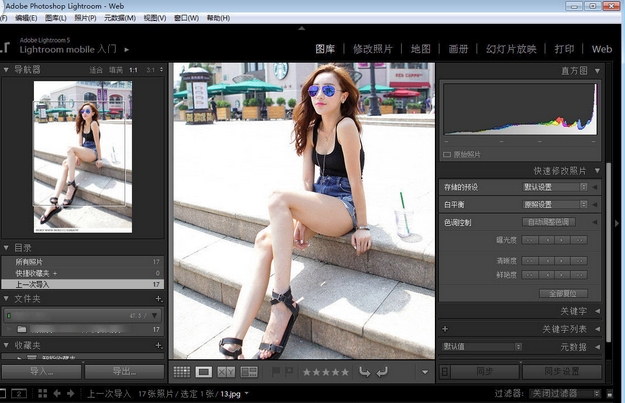Click the navigator preview thumbnail

pyautogui.click(x=83, y=157)
